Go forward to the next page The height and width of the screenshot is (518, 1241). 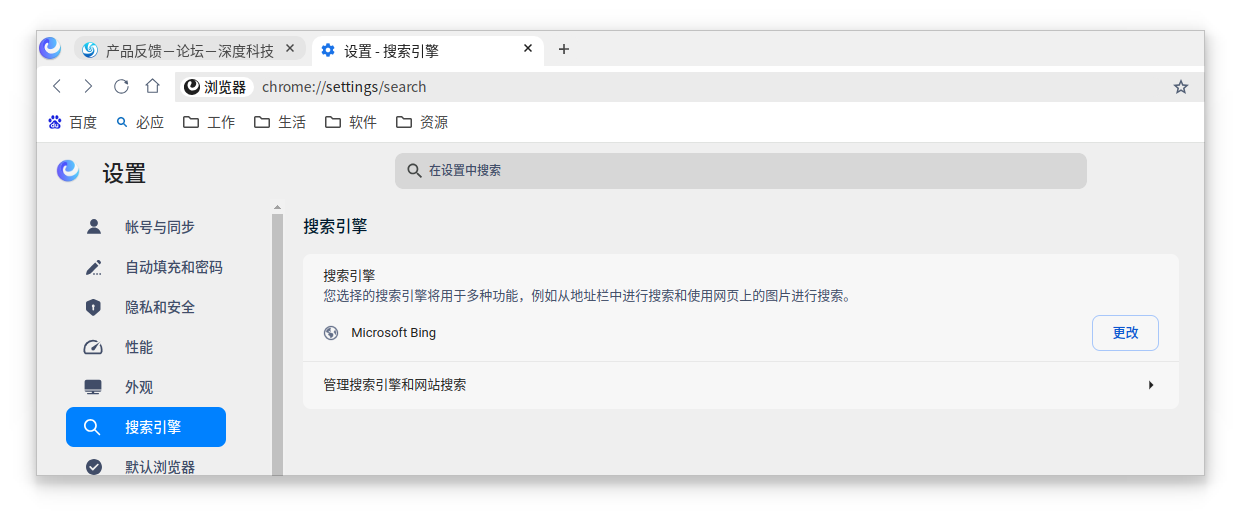pos(88,87)
